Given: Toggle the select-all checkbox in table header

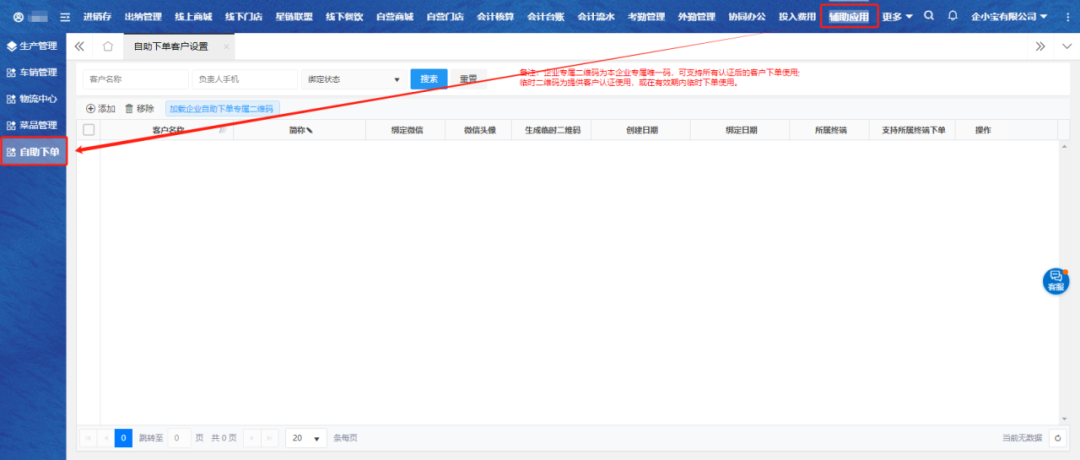Looking at the screenshot, I should coord(89,130).
